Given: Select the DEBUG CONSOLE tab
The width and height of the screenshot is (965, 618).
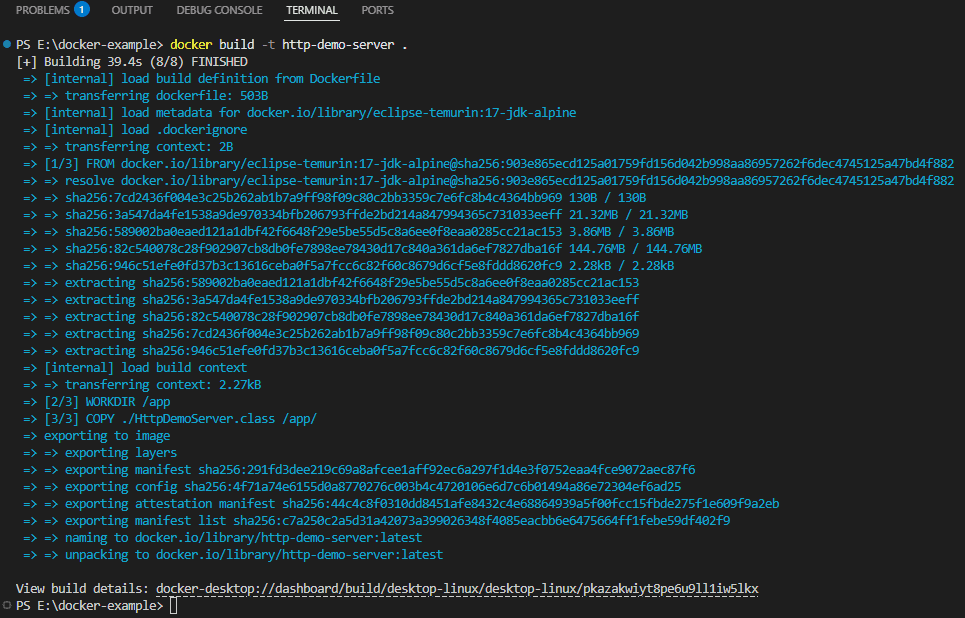Looking at the screenshot, I should (x=219, y=10).
